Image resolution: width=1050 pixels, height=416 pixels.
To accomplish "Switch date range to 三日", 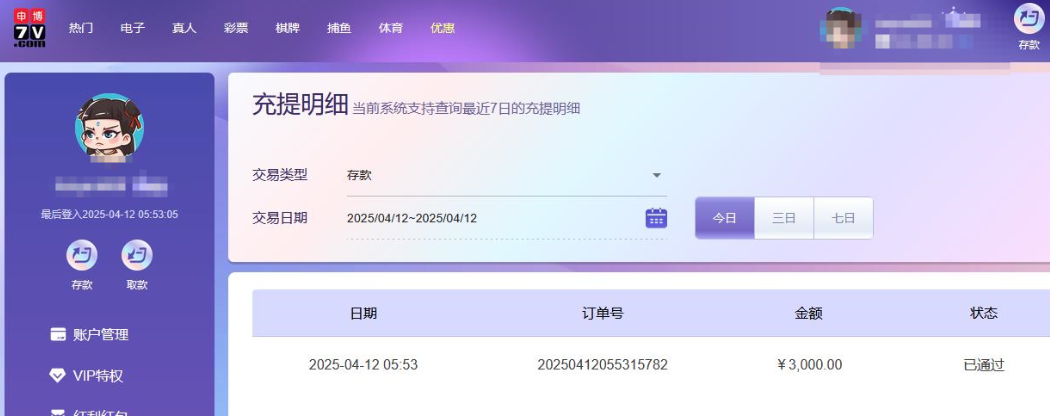I will point(784,218).
